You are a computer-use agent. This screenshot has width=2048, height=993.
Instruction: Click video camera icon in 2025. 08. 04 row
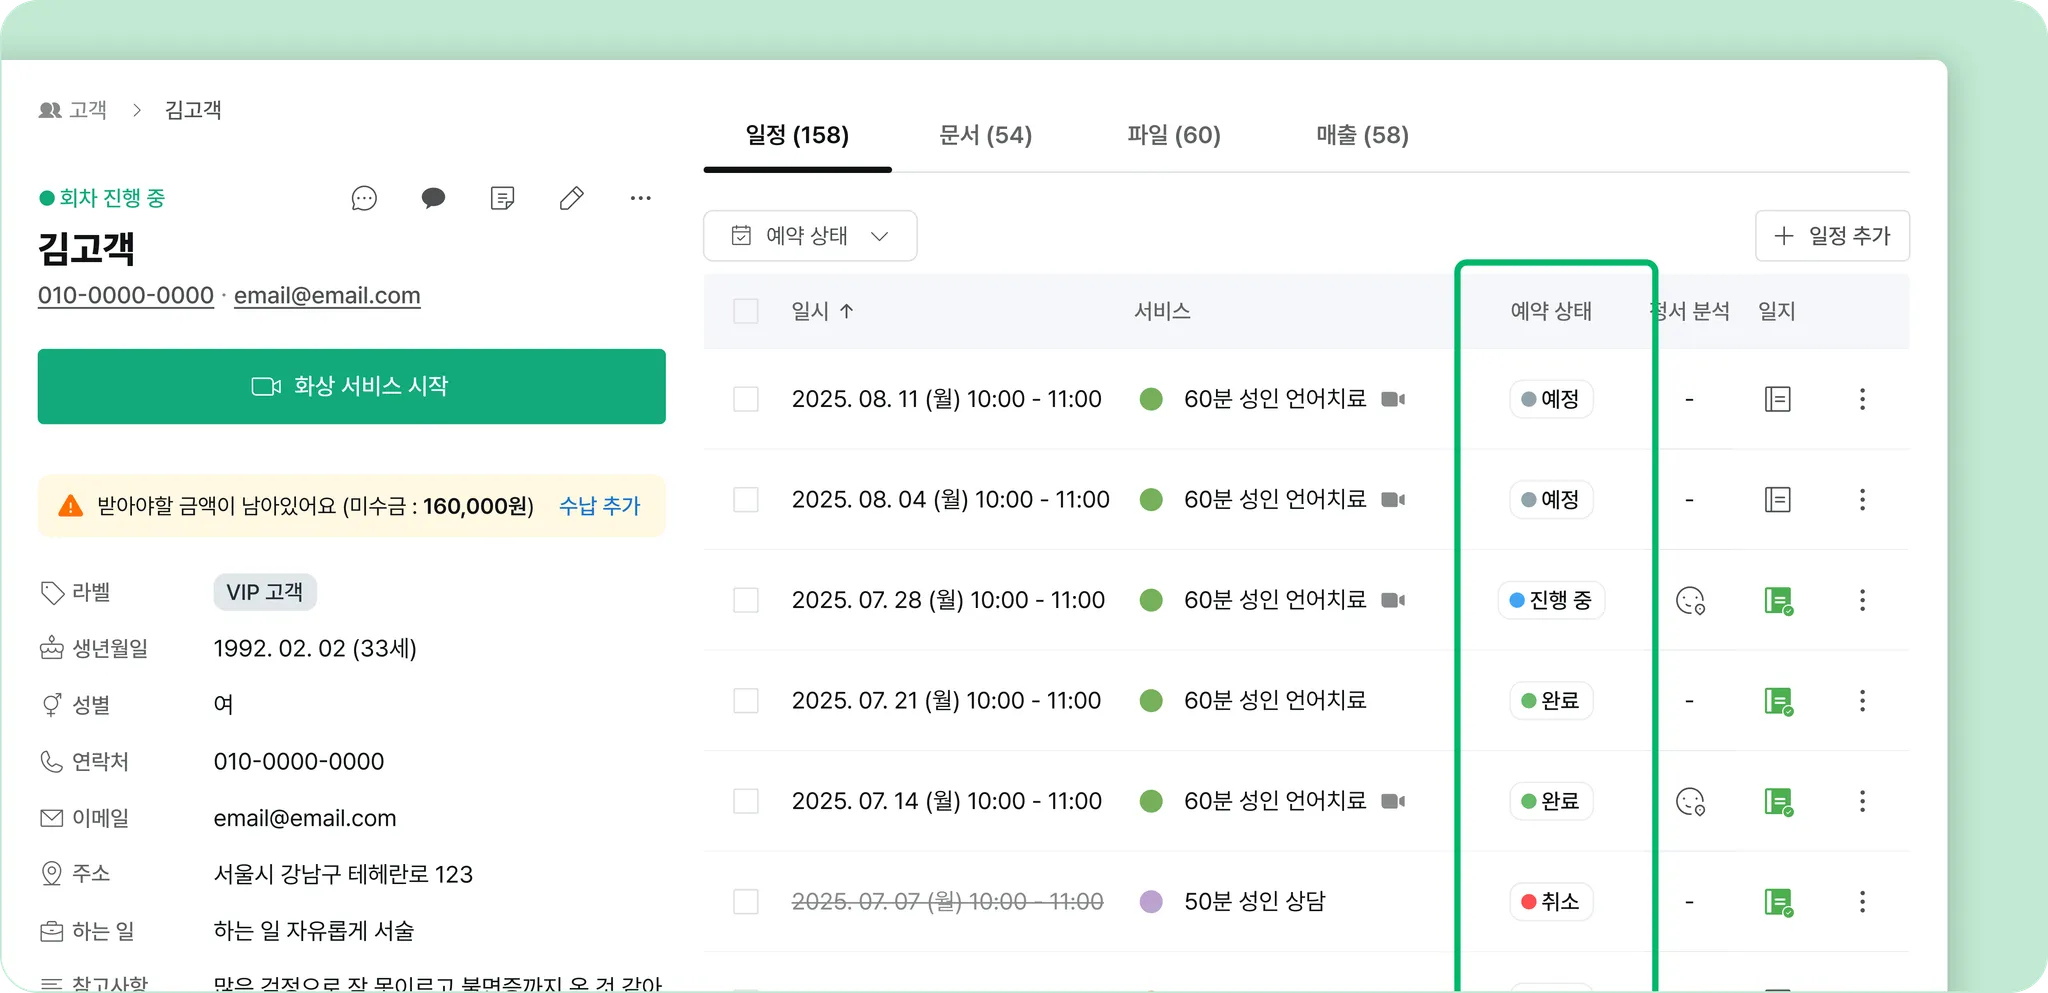(1393, 499)
